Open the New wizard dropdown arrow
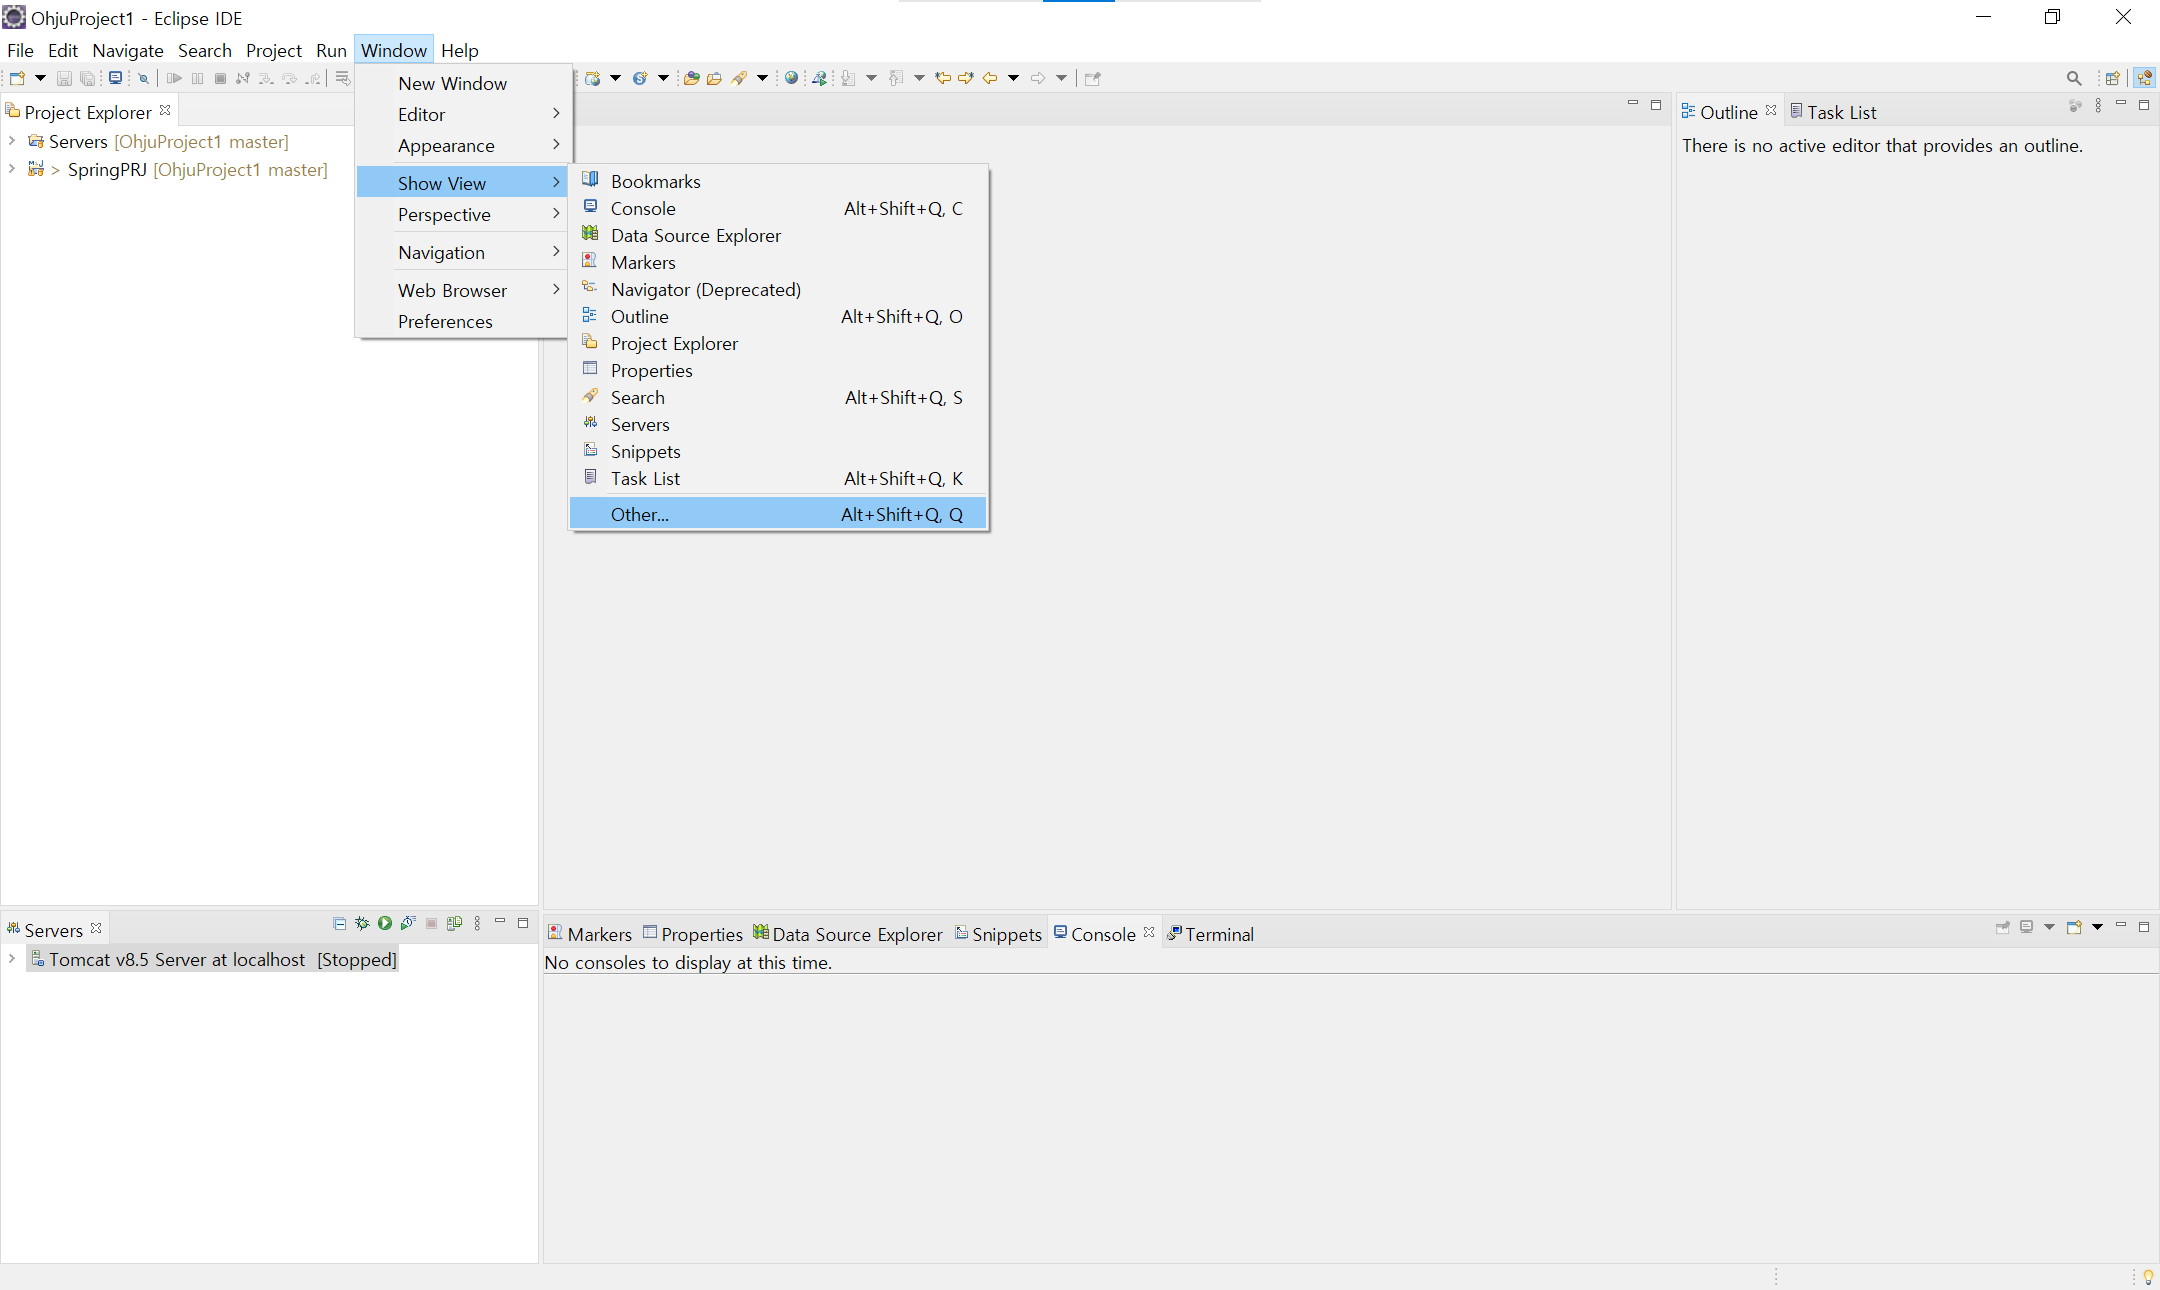The width and height of the screenshot is (2160, 1290). click(x=40, y=78)
